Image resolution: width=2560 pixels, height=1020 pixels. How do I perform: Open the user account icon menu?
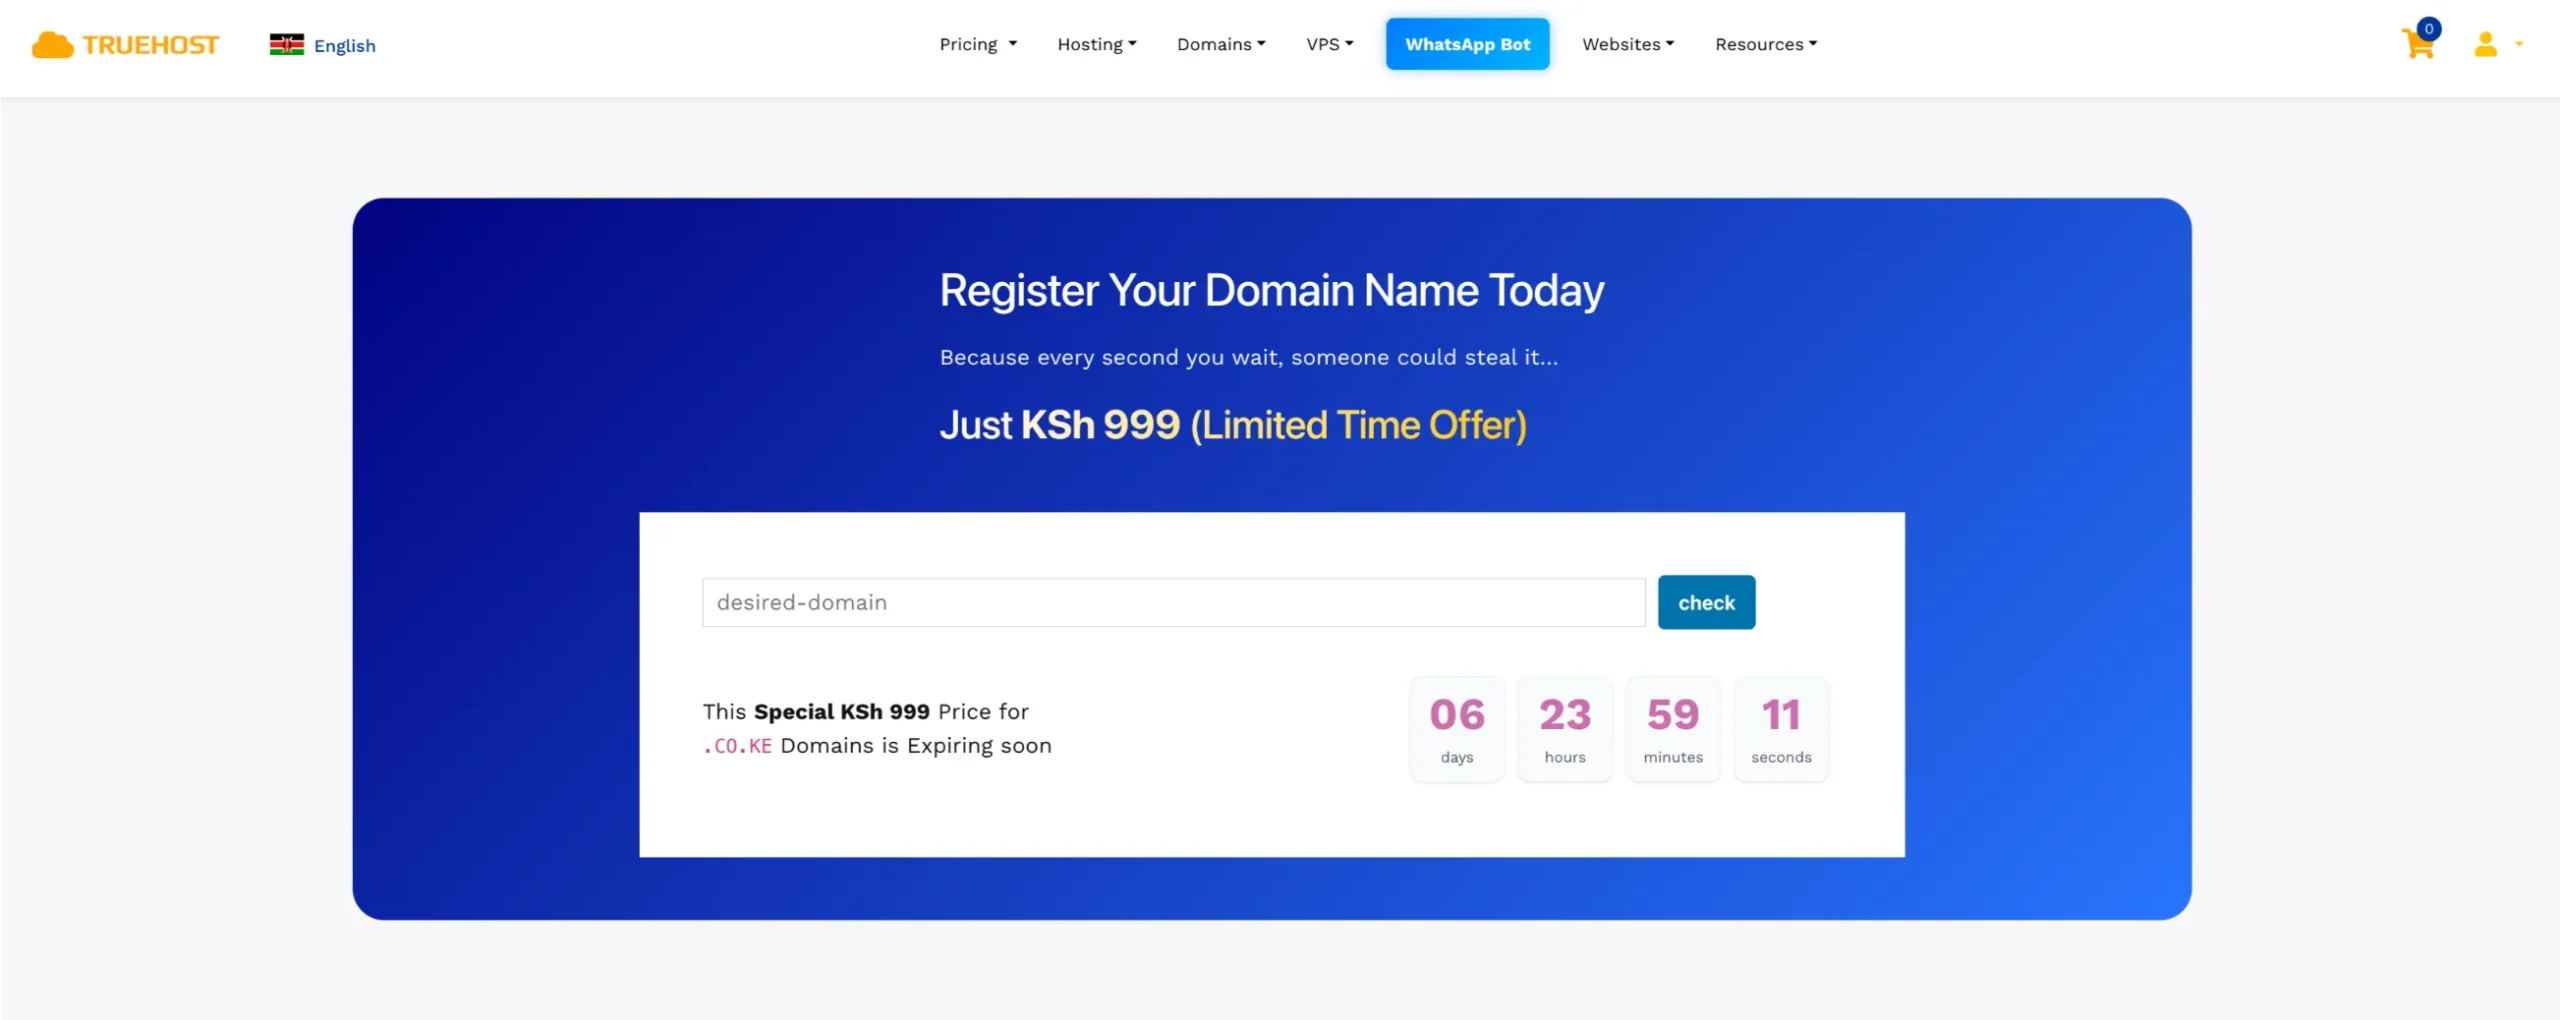point(2497,44)
